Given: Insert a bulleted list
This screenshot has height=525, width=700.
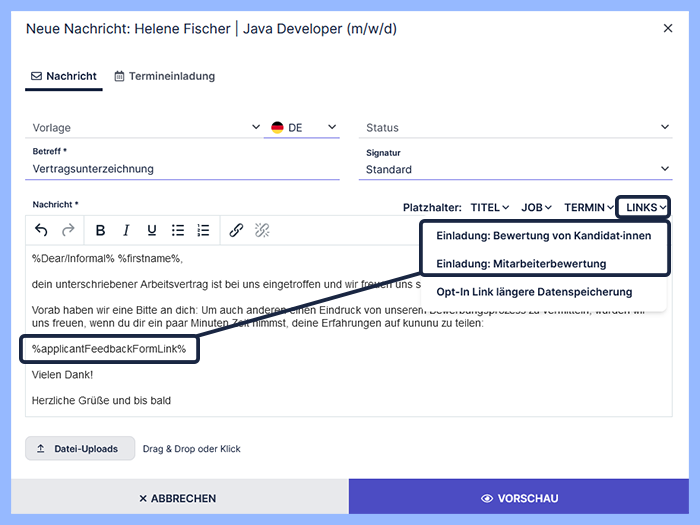Looking at the screenshot, I should pyautogui.click(x=178, y=230).
